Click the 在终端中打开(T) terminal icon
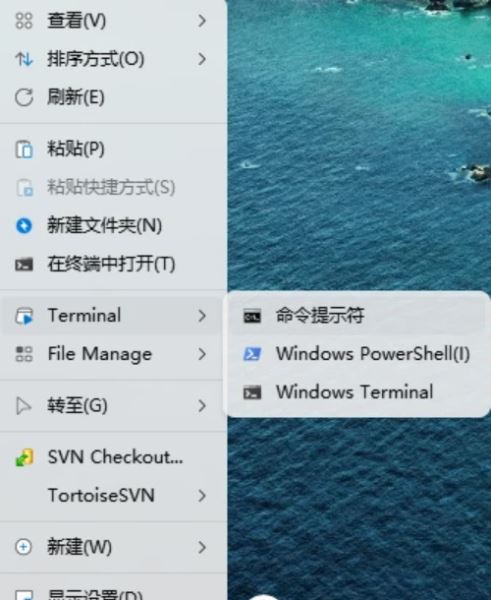Viewport: 491px width, 600px height. click(24, 264)
